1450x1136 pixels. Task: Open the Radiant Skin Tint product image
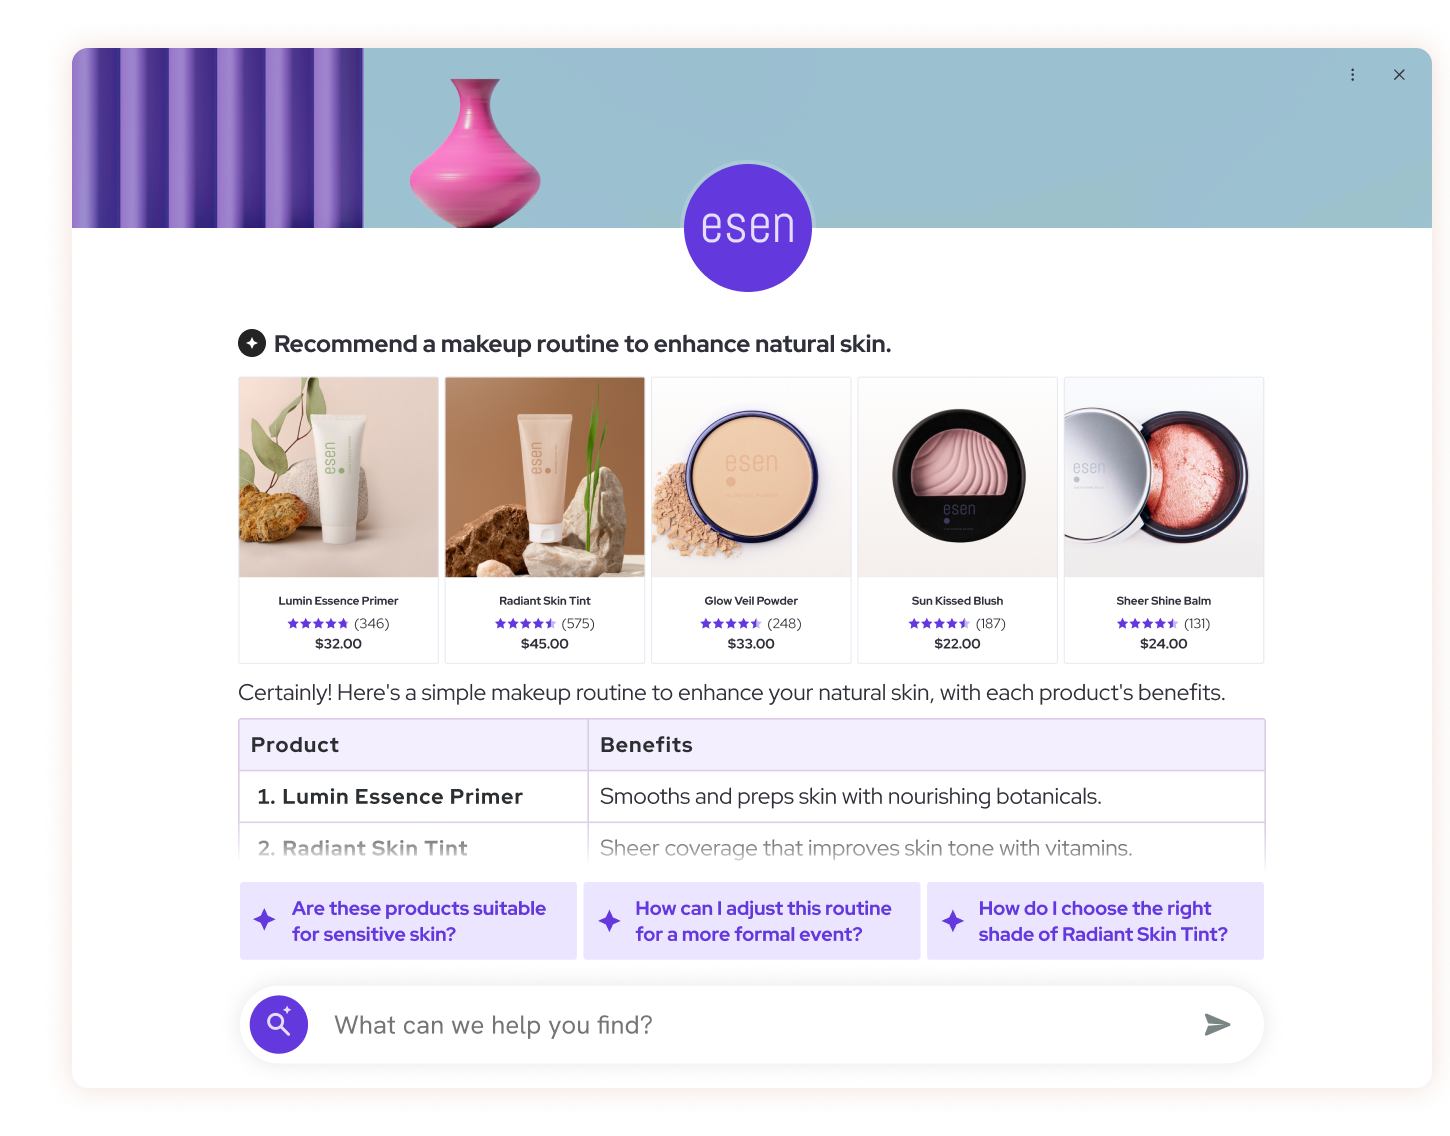pos(545,477)
